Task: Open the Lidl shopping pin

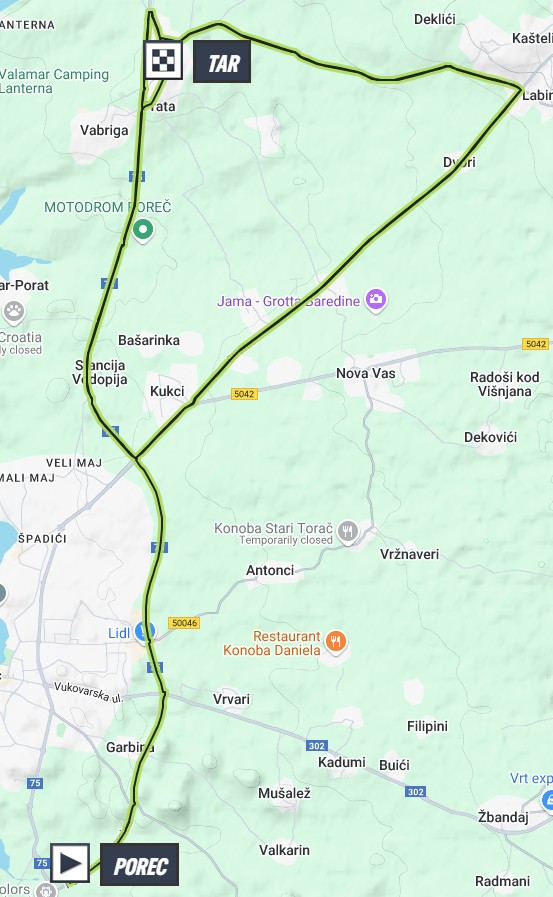Action: tap(144, 633)
